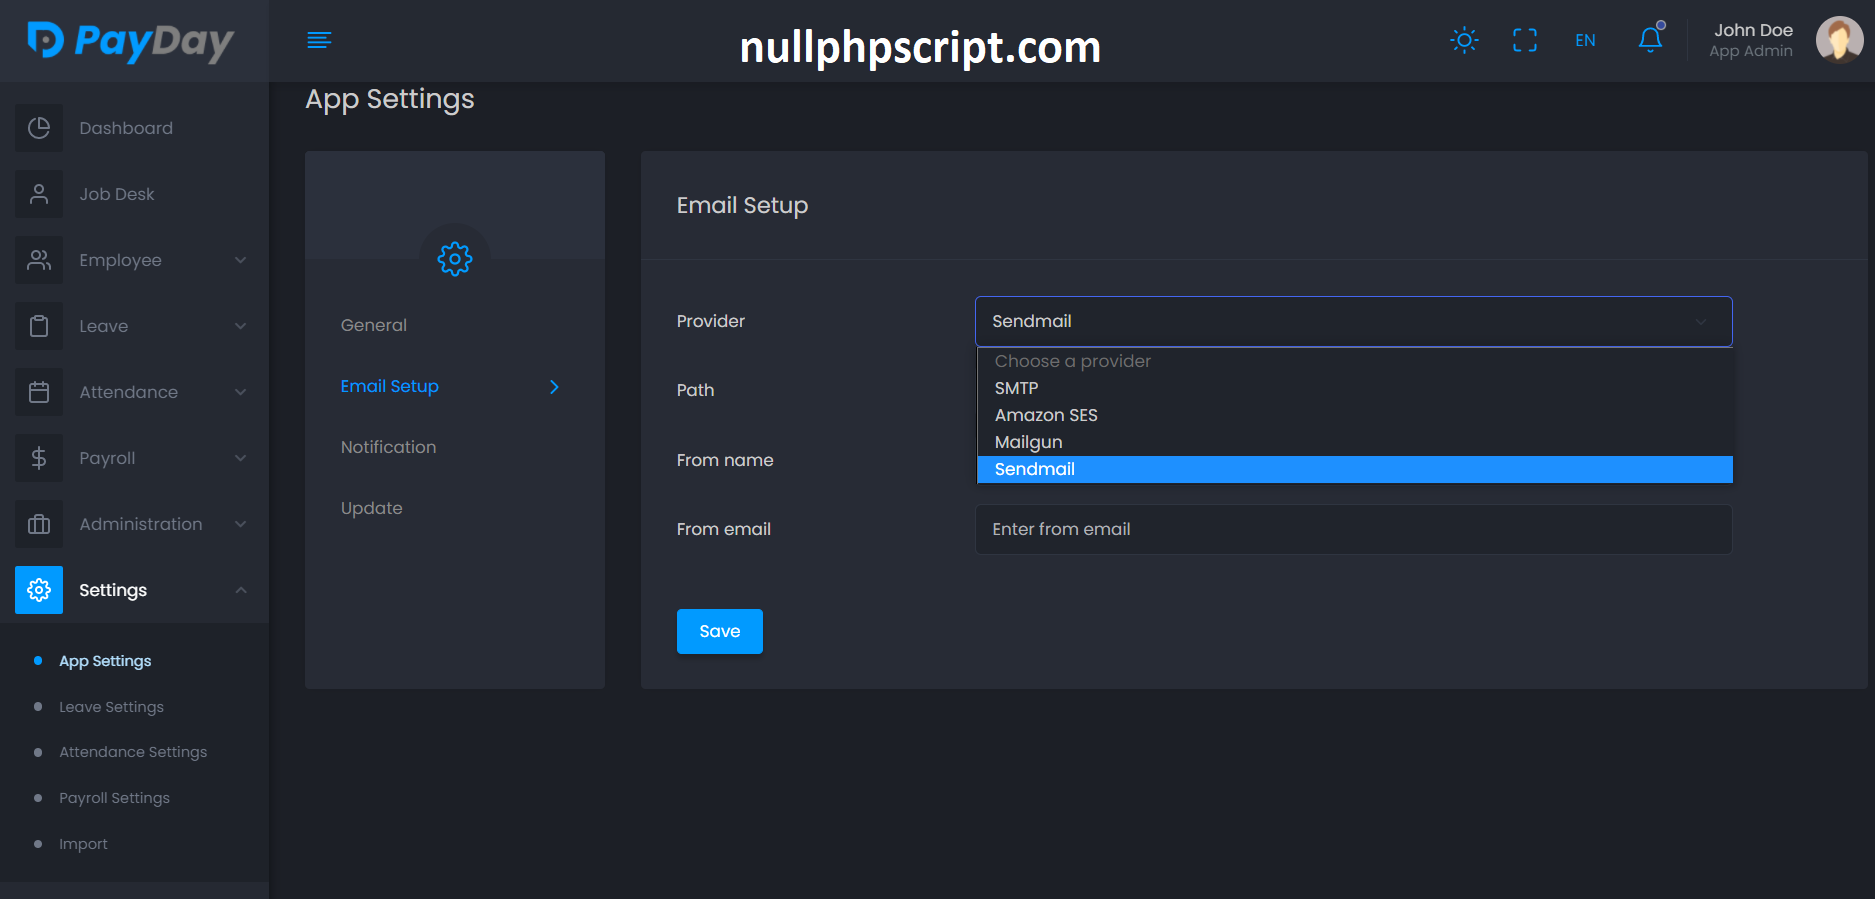The height and width of the screenshot is (899, 1875).
Task: Click the John Doe profile avatar
Action: point(1838,40)
